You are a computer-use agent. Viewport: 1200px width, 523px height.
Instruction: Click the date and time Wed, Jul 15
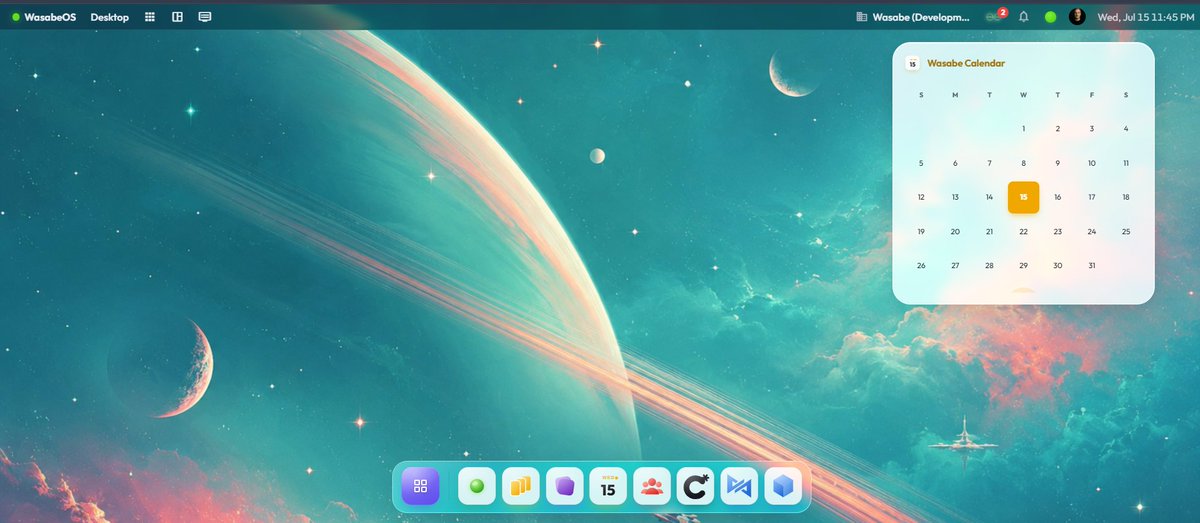point(1144,17)
